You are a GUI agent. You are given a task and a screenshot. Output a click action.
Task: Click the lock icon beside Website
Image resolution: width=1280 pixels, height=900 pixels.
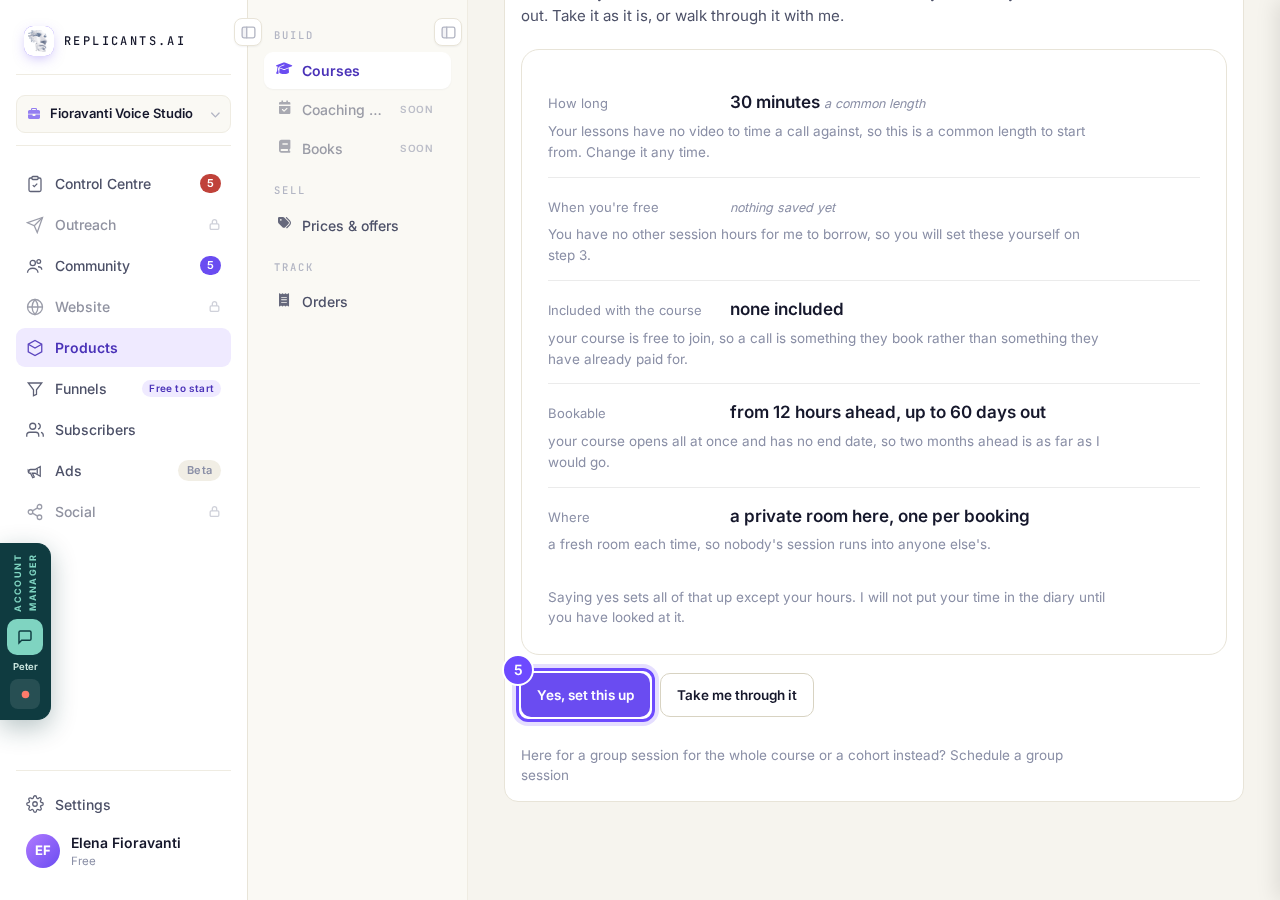pos(214,307)
